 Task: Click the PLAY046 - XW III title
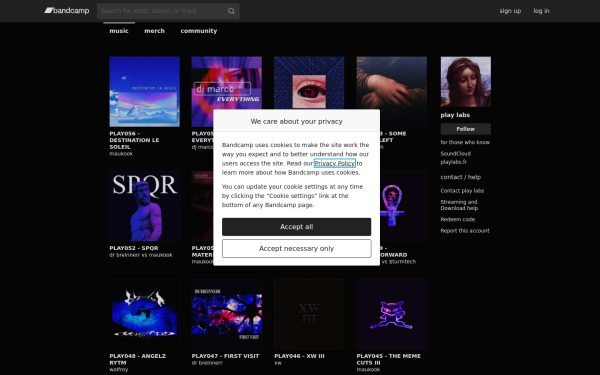point(299,356)
